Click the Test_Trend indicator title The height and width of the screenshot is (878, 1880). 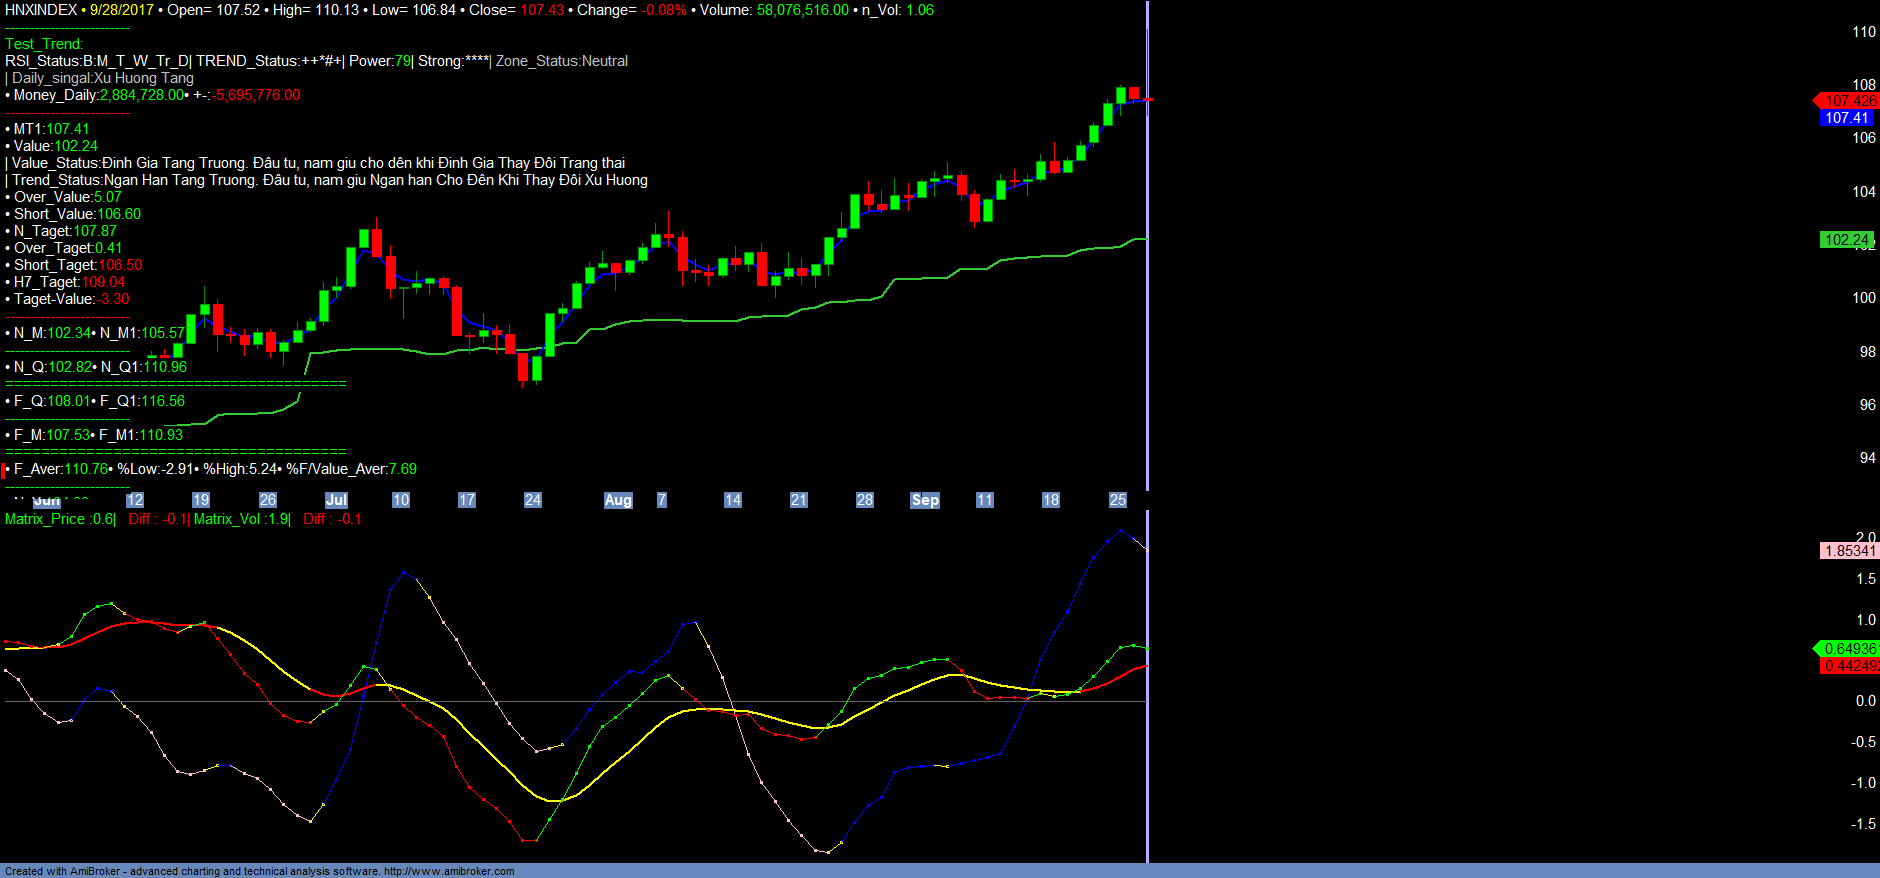coord(44,44)
